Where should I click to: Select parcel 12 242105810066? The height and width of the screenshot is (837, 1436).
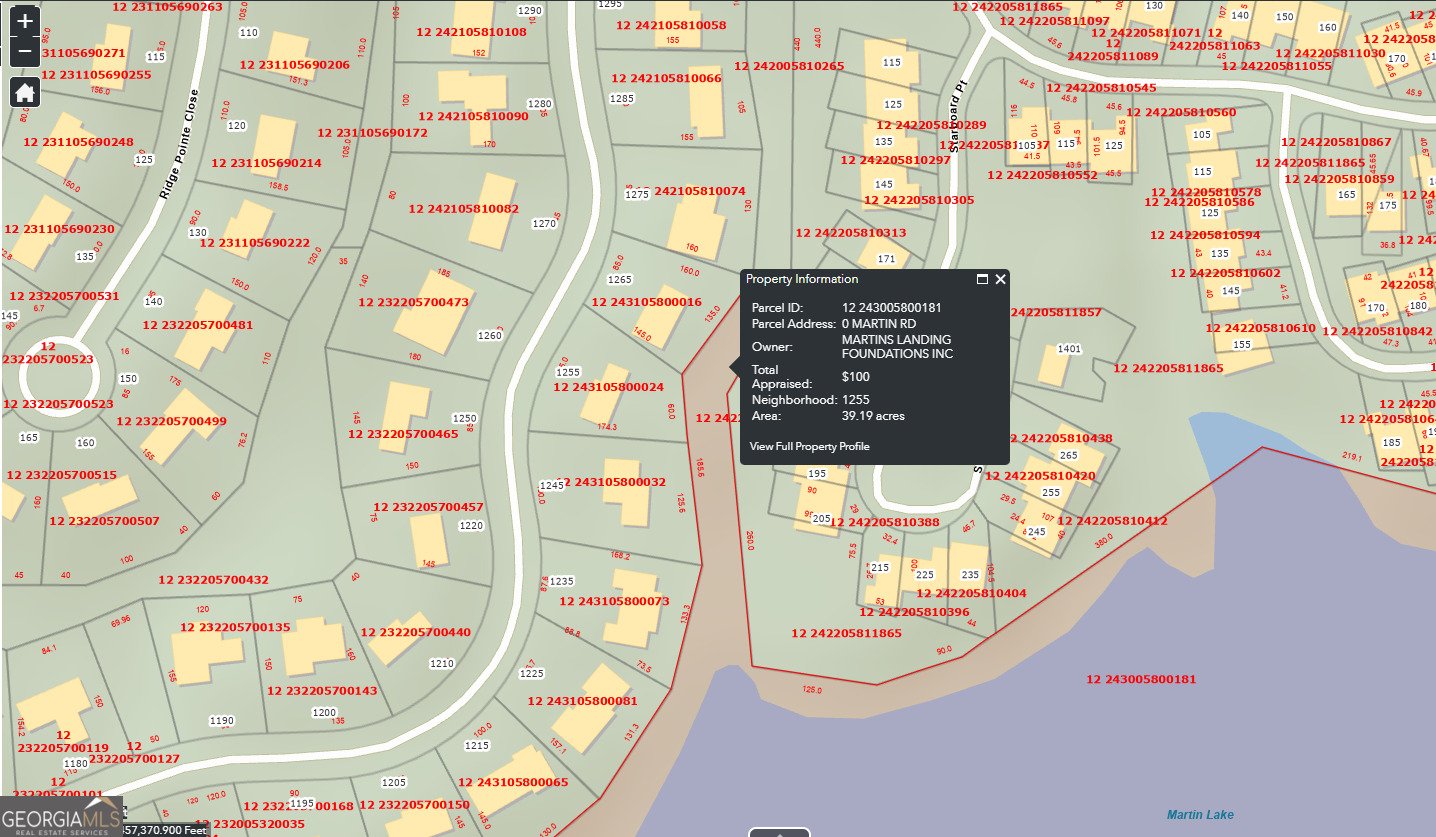pos(665,78)
